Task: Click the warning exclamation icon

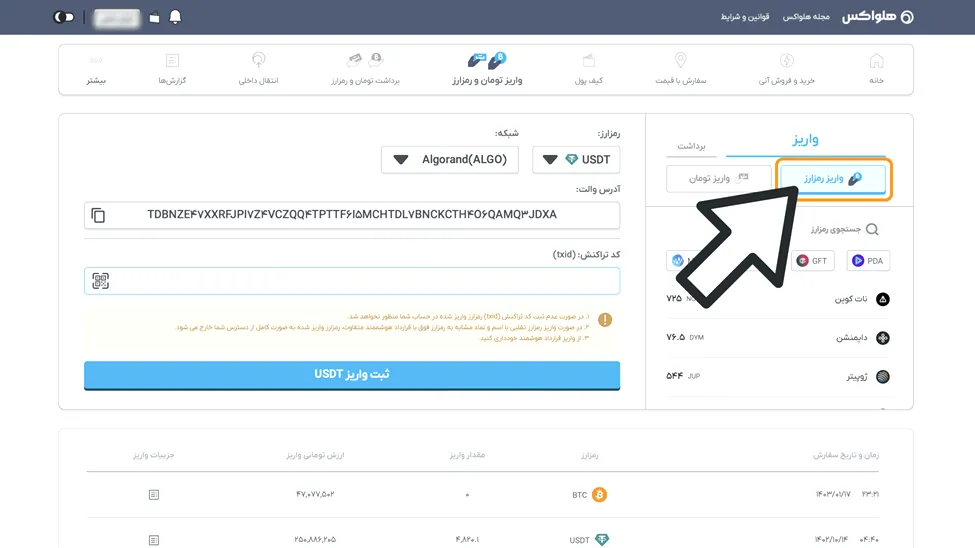Action: (x=604, y=320)
